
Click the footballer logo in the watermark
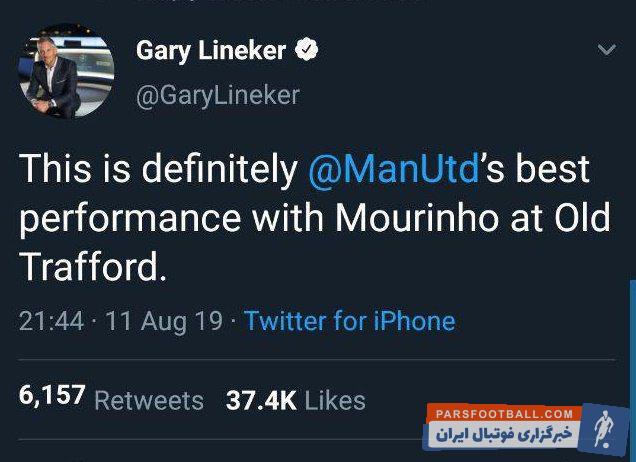pyautogui.click(x=604, y=429)
